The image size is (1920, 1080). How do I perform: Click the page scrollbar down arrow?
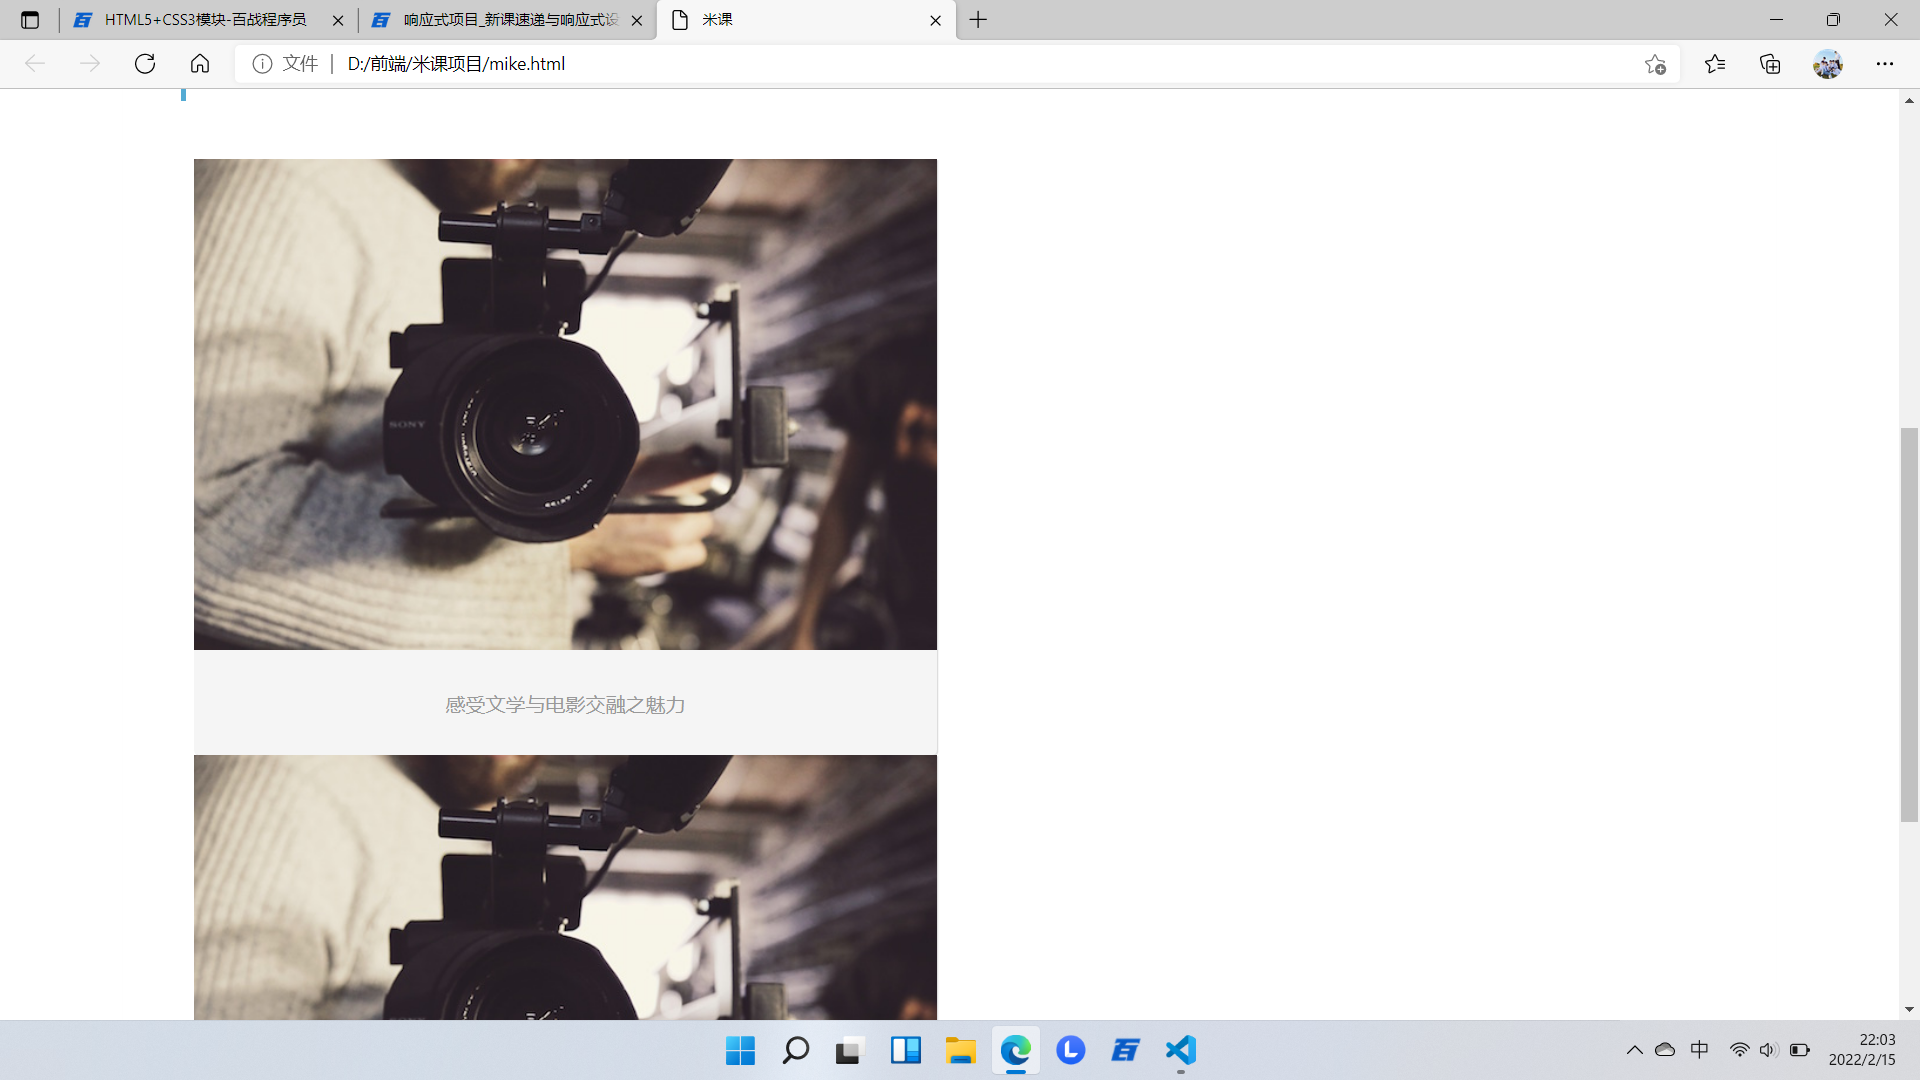1909,1009
